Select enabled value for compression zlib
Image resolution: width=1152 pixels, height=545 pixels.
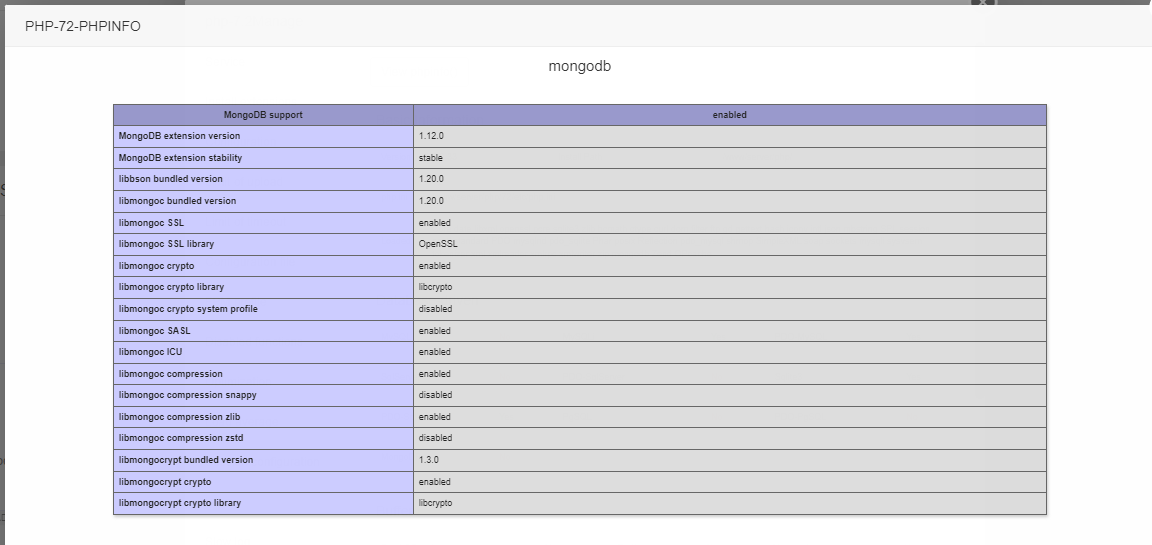tap(730, 417)
